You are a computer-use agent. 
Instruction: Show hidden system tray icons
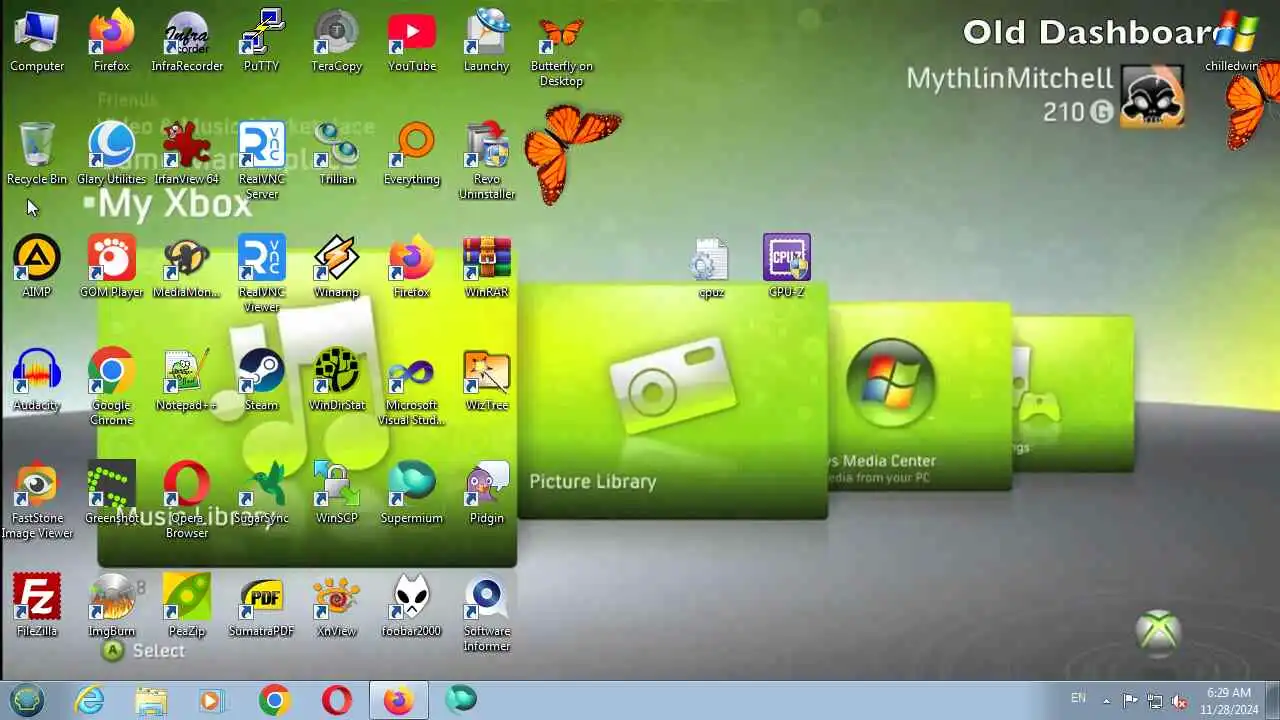click(1106, 700)
